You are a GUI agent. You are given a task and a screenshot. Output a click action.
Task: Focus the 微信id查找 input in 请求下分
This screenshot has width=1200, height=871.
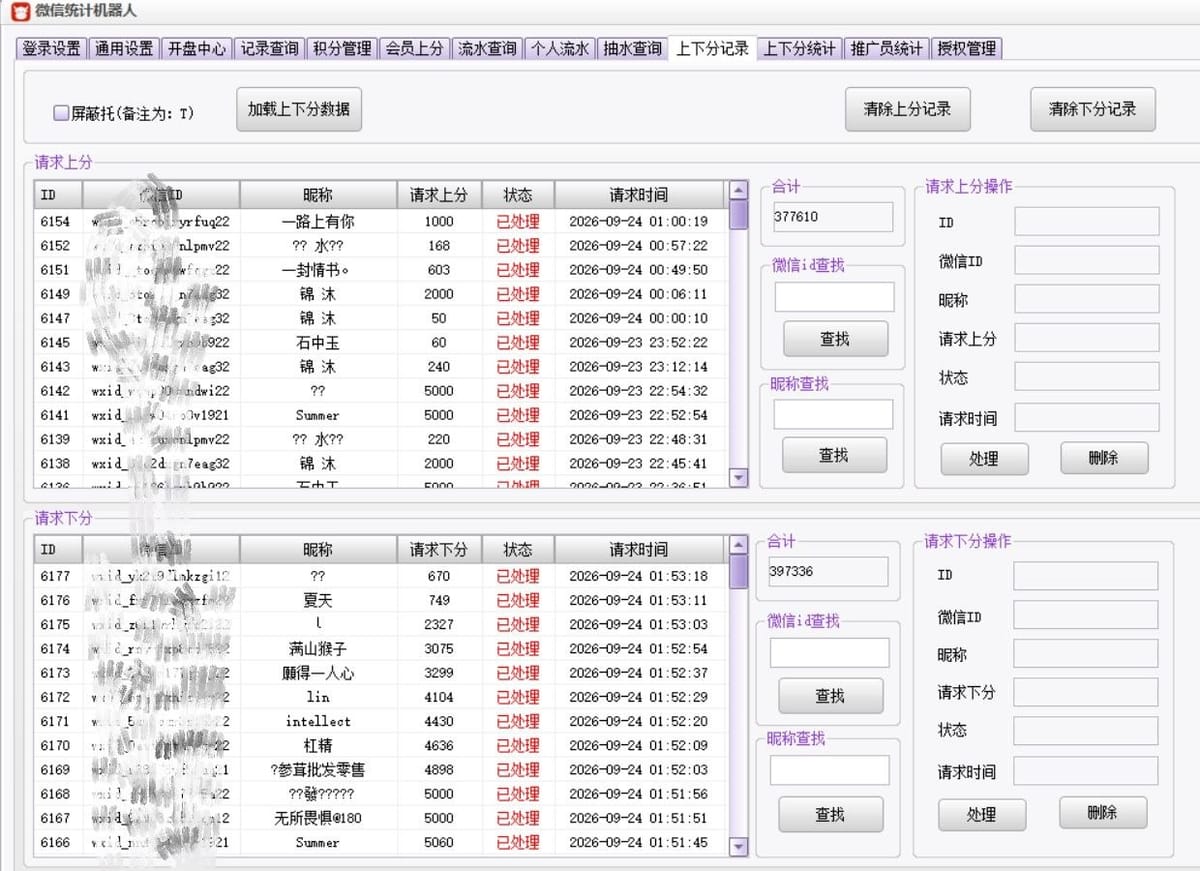pyautogui.click(x=829, y=653)
